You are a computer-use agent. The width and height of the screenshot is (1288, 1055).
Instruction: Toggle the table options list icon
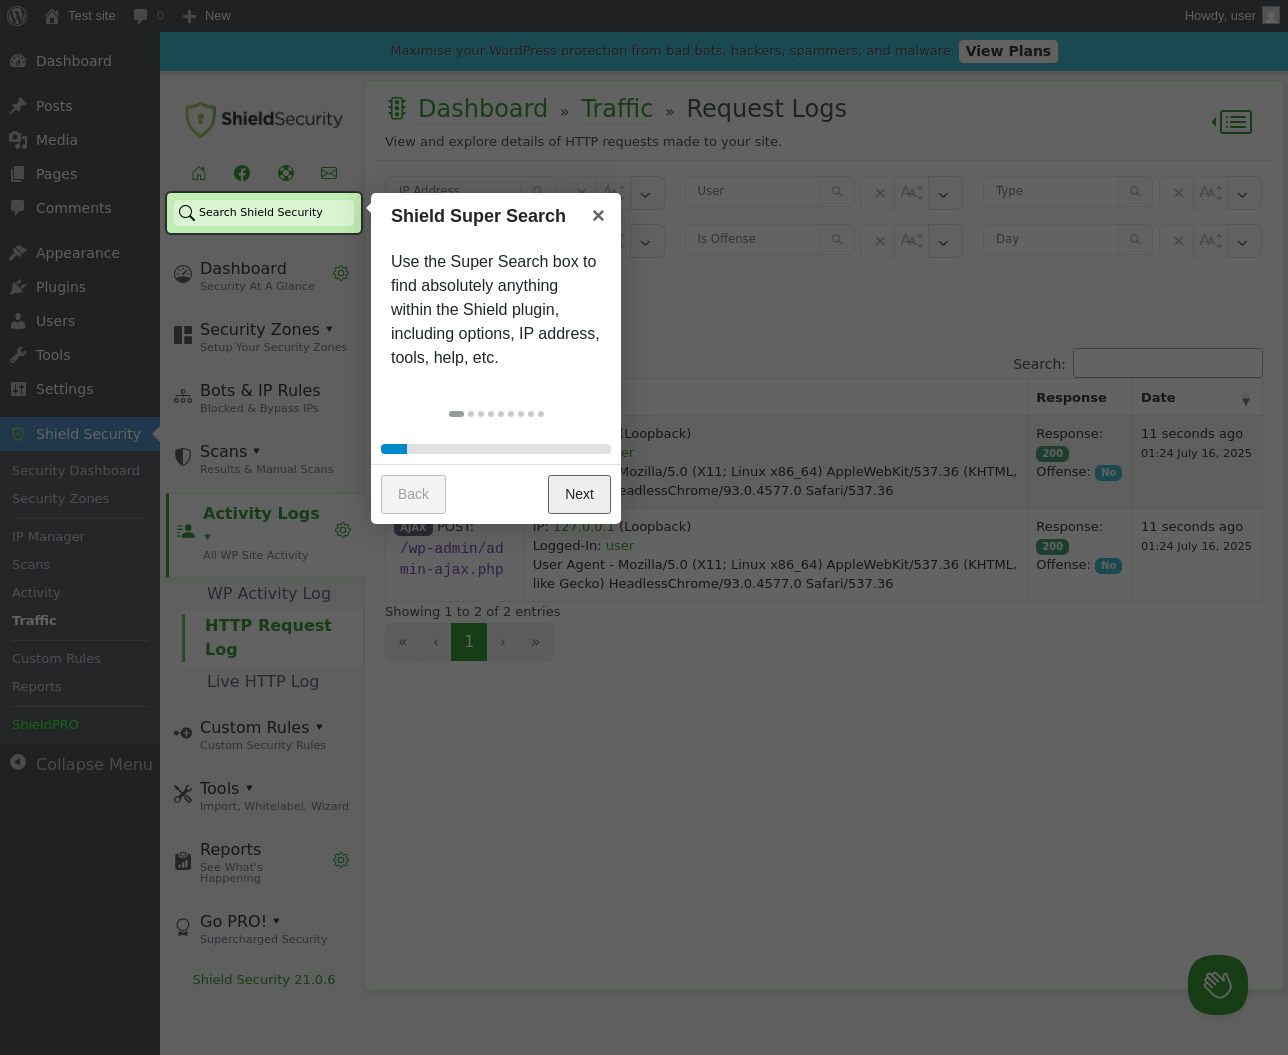pyautogui.click(x=1233, y=122)
